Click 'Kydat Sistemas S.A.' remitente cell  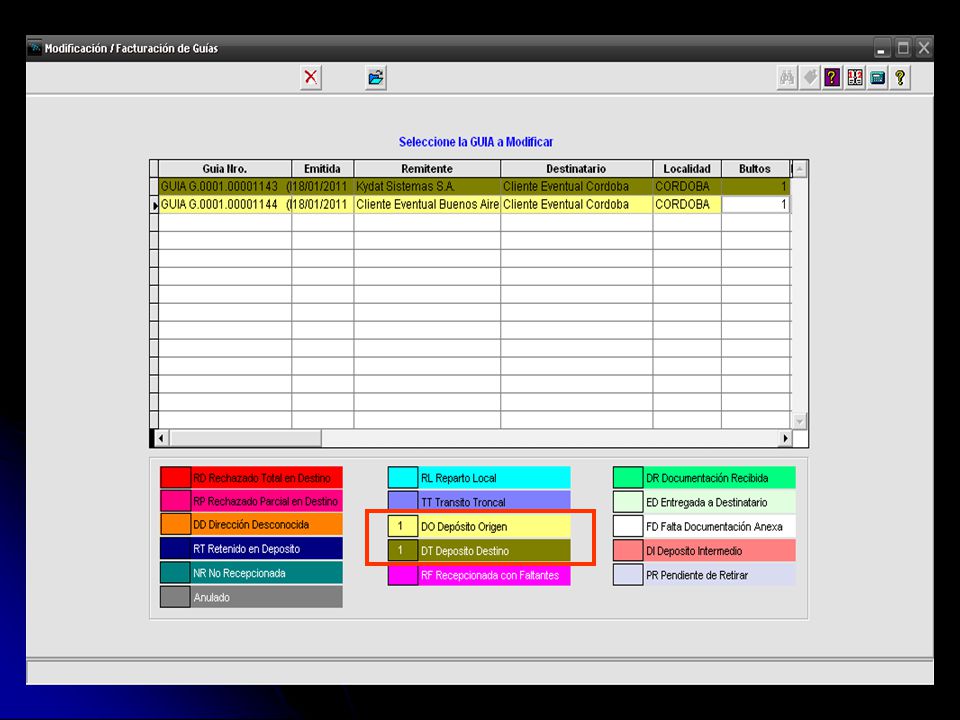click(427, 187)
